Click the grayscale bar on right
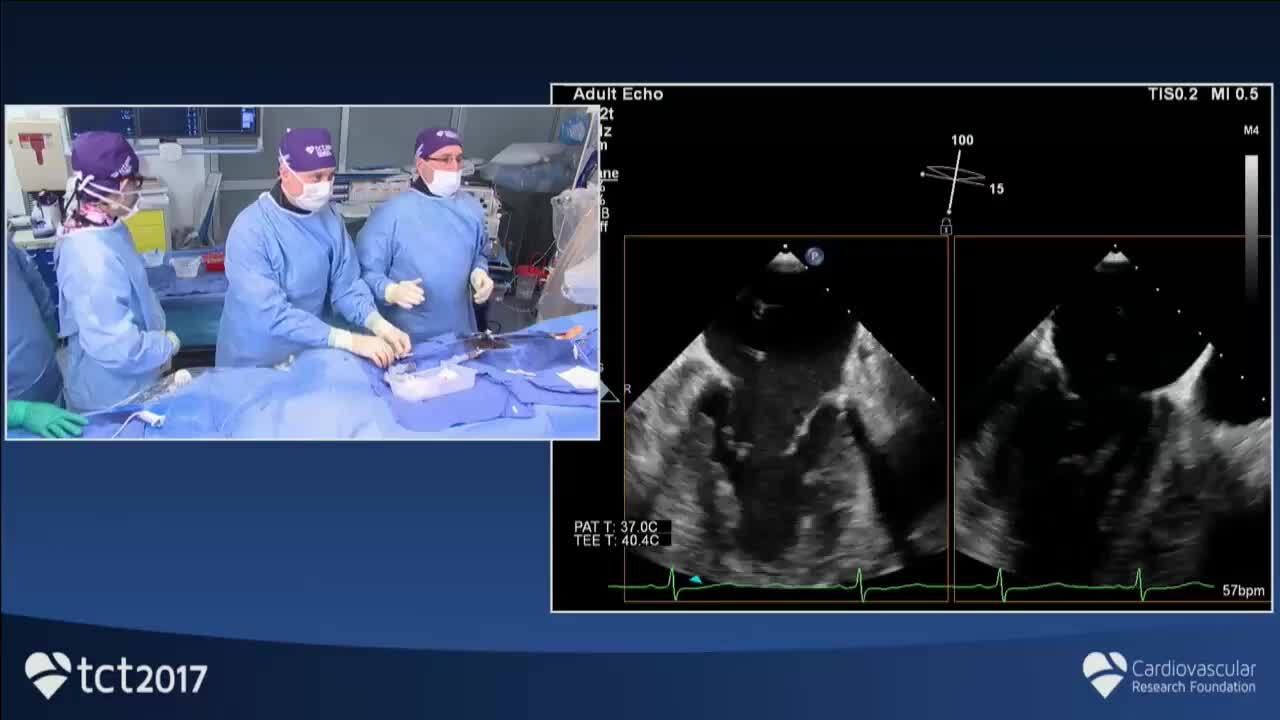Screen dimensions: 1280x720 [x=1251, y=225]
